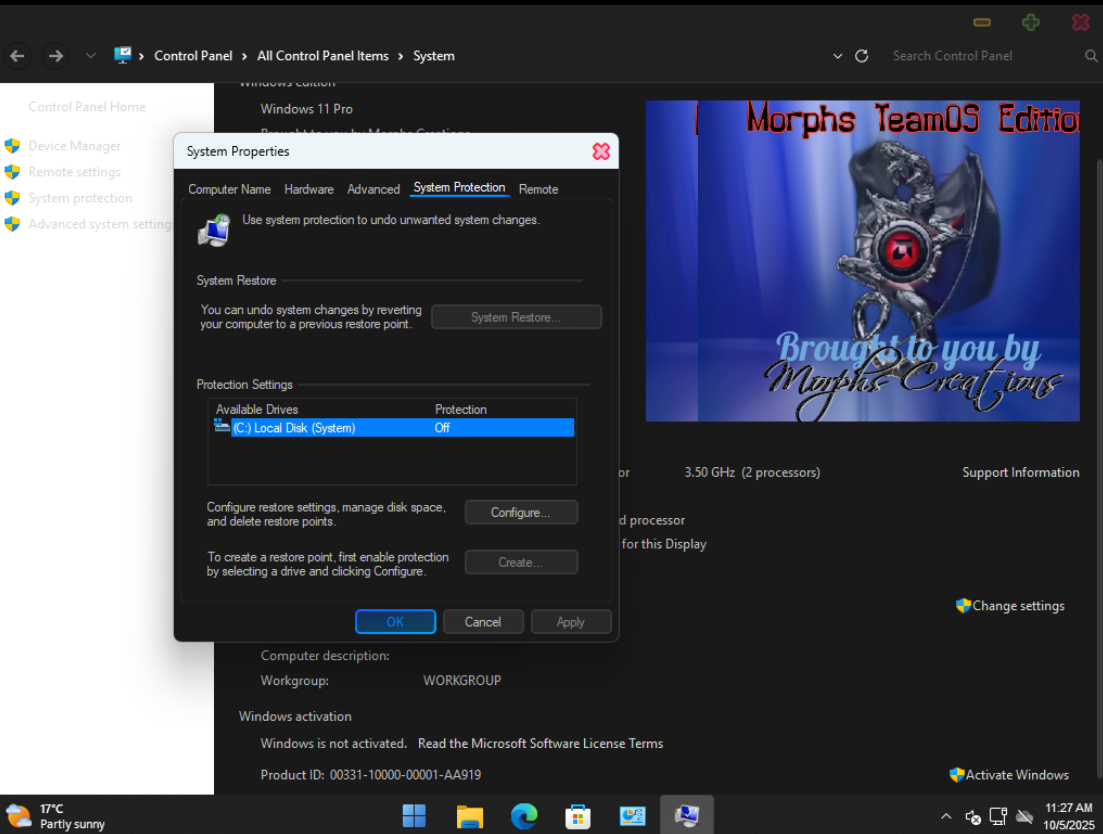Click the search magnifier in Control Panel
Screen dimensions: 1103x834
tap(1091, 57)
